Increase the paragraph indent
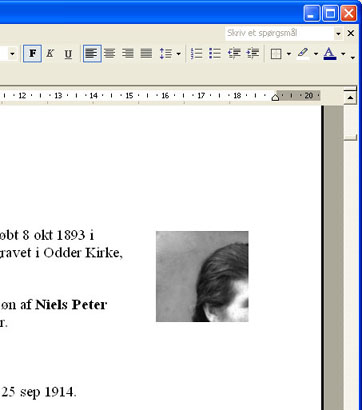 [x=253, y=53]
